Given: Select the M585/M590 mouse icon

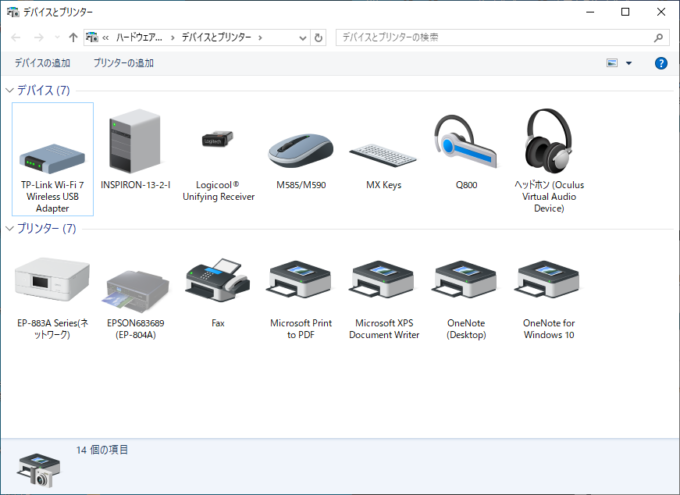Looking at the screenshot, I should tap(301, 151).
